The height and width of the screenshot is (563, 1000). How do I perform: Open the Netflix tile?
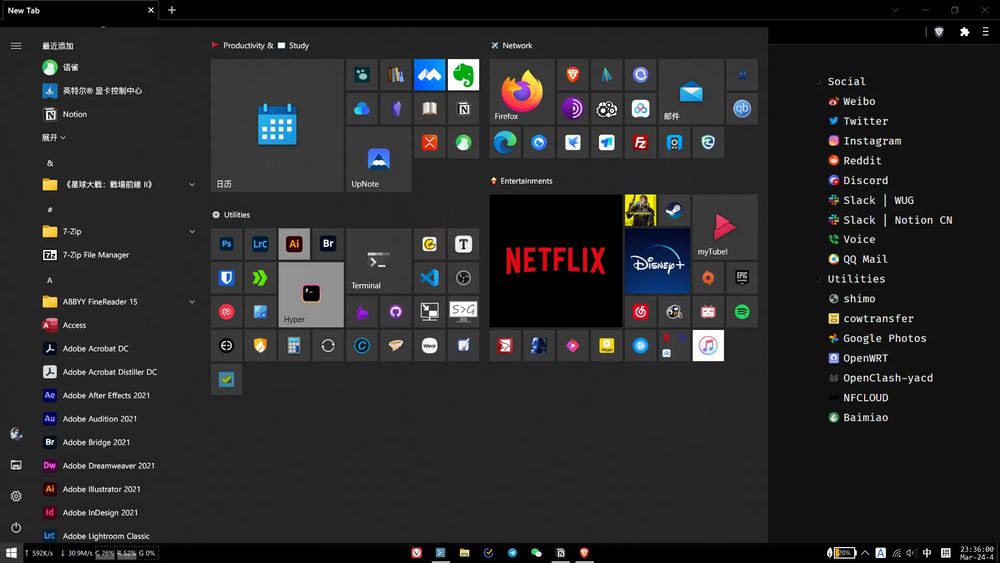pyautogui.click(x=555, y=261)
